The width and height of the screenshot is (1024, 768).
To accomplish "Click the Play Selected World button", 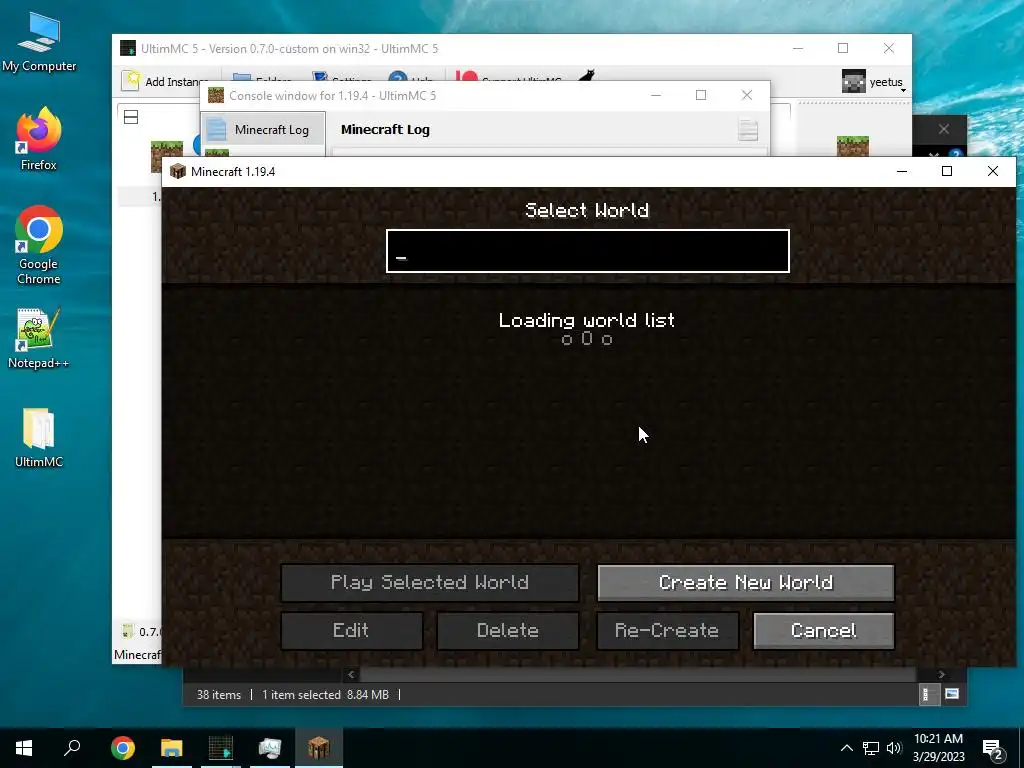I will 430,583.
